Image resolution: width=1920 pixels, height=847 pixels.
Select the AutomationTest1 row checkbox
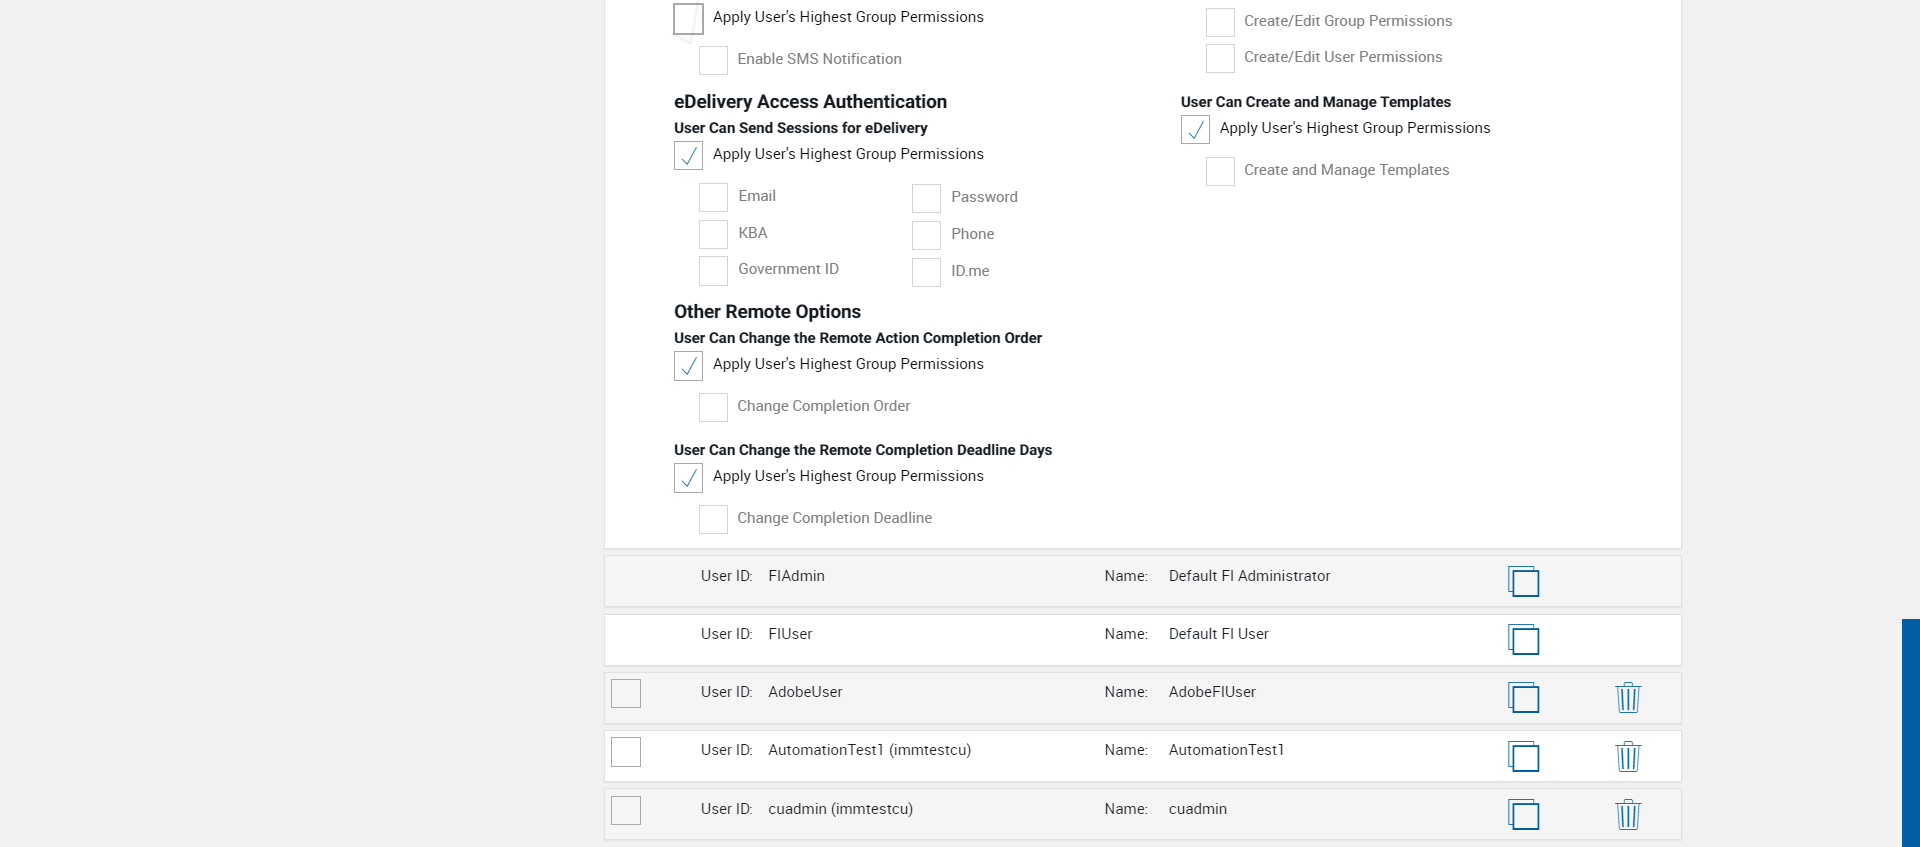pos(626,752)
